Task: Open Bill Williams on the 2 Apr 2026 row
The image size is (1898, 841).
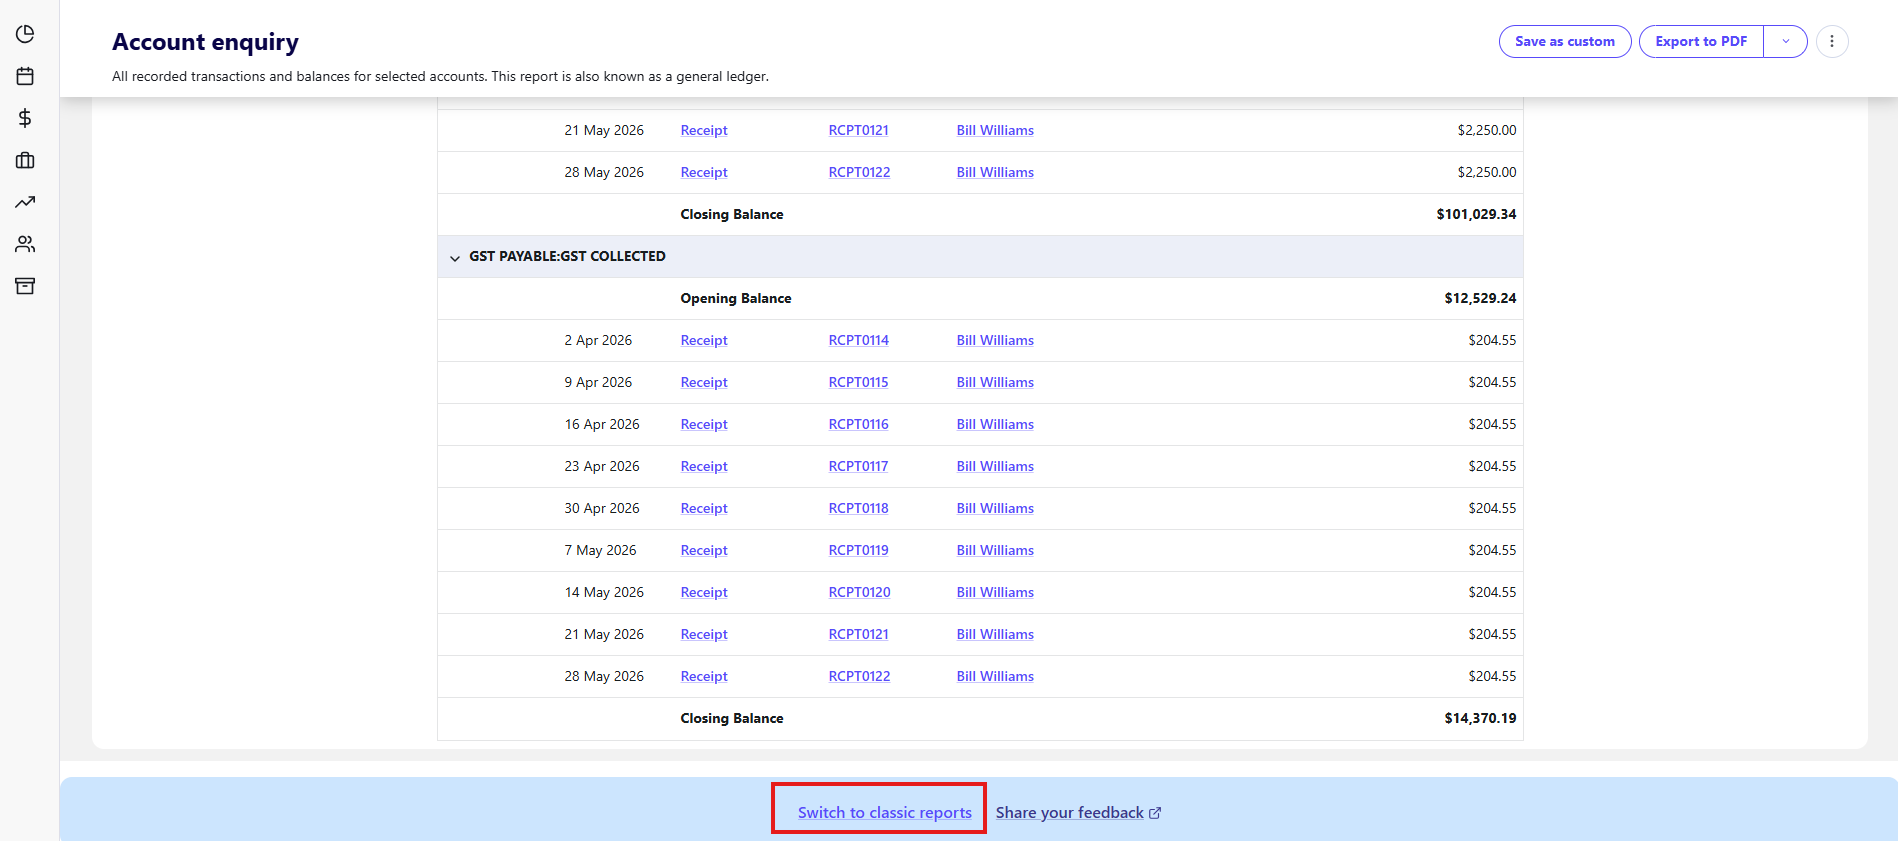Action: [995, 340]
